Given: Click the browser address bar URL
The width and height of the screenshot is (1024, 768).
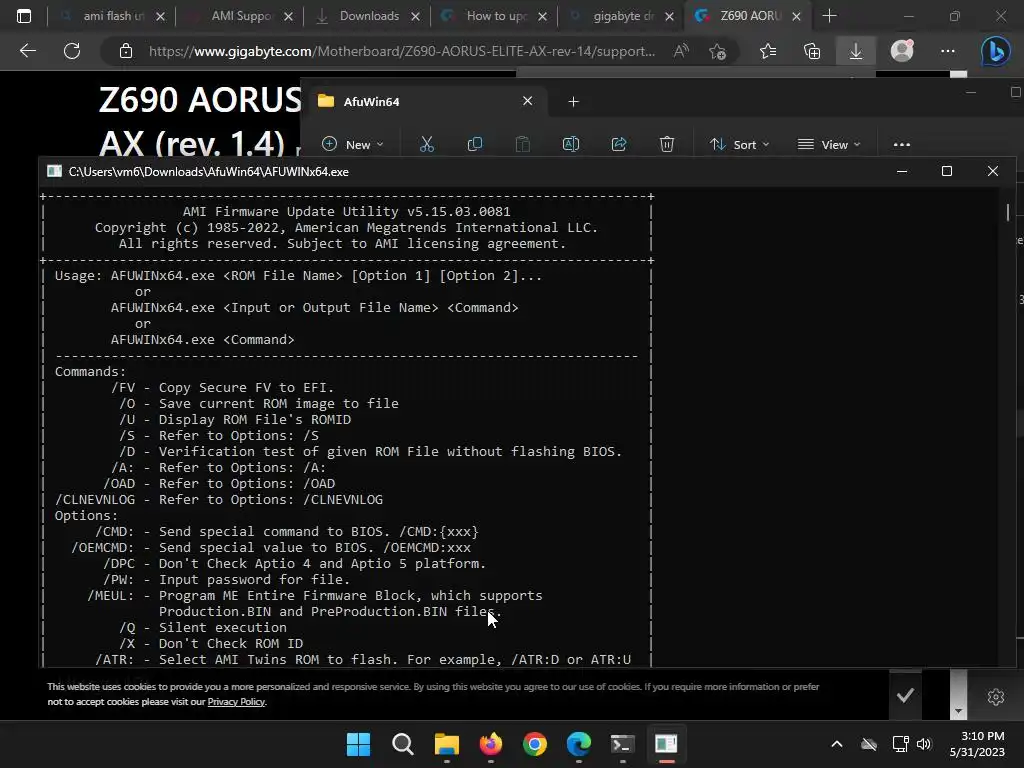Looking at the screenshot, I should point(402,51).
